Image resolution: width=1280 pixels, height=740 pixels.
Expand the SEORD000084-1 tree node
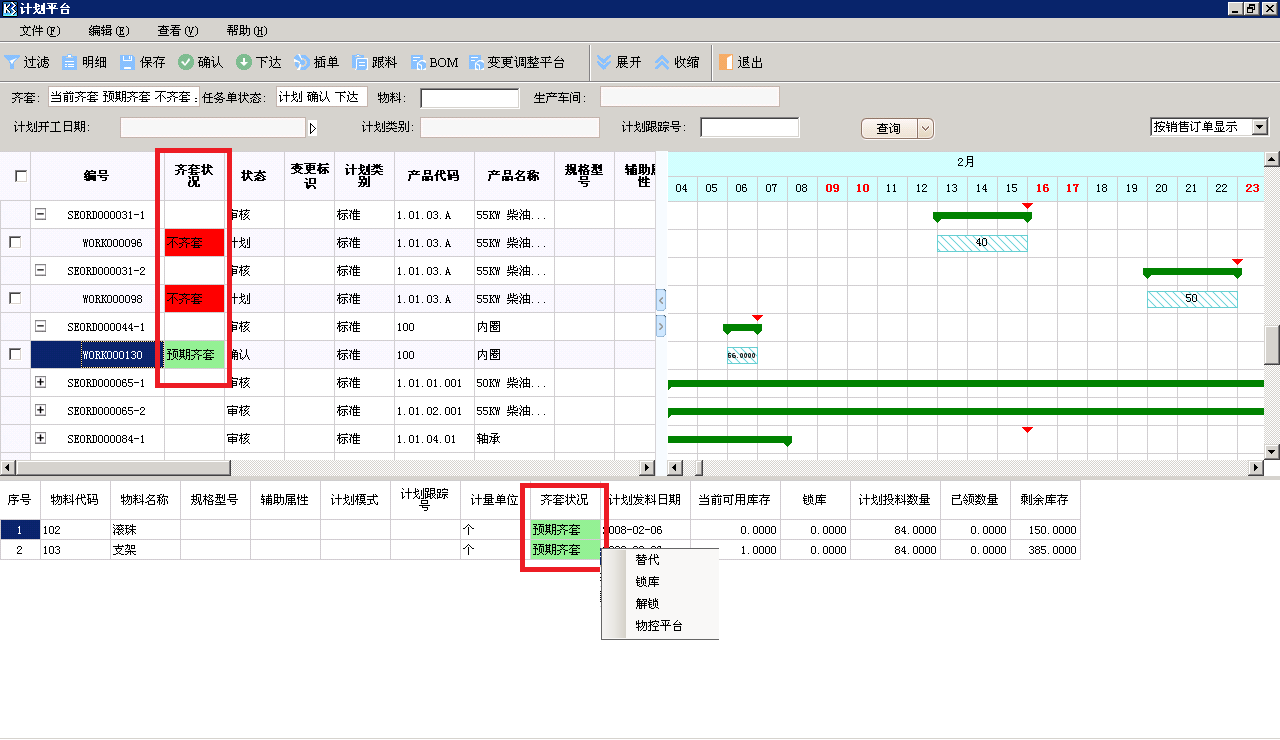click(x=41, y=438)
